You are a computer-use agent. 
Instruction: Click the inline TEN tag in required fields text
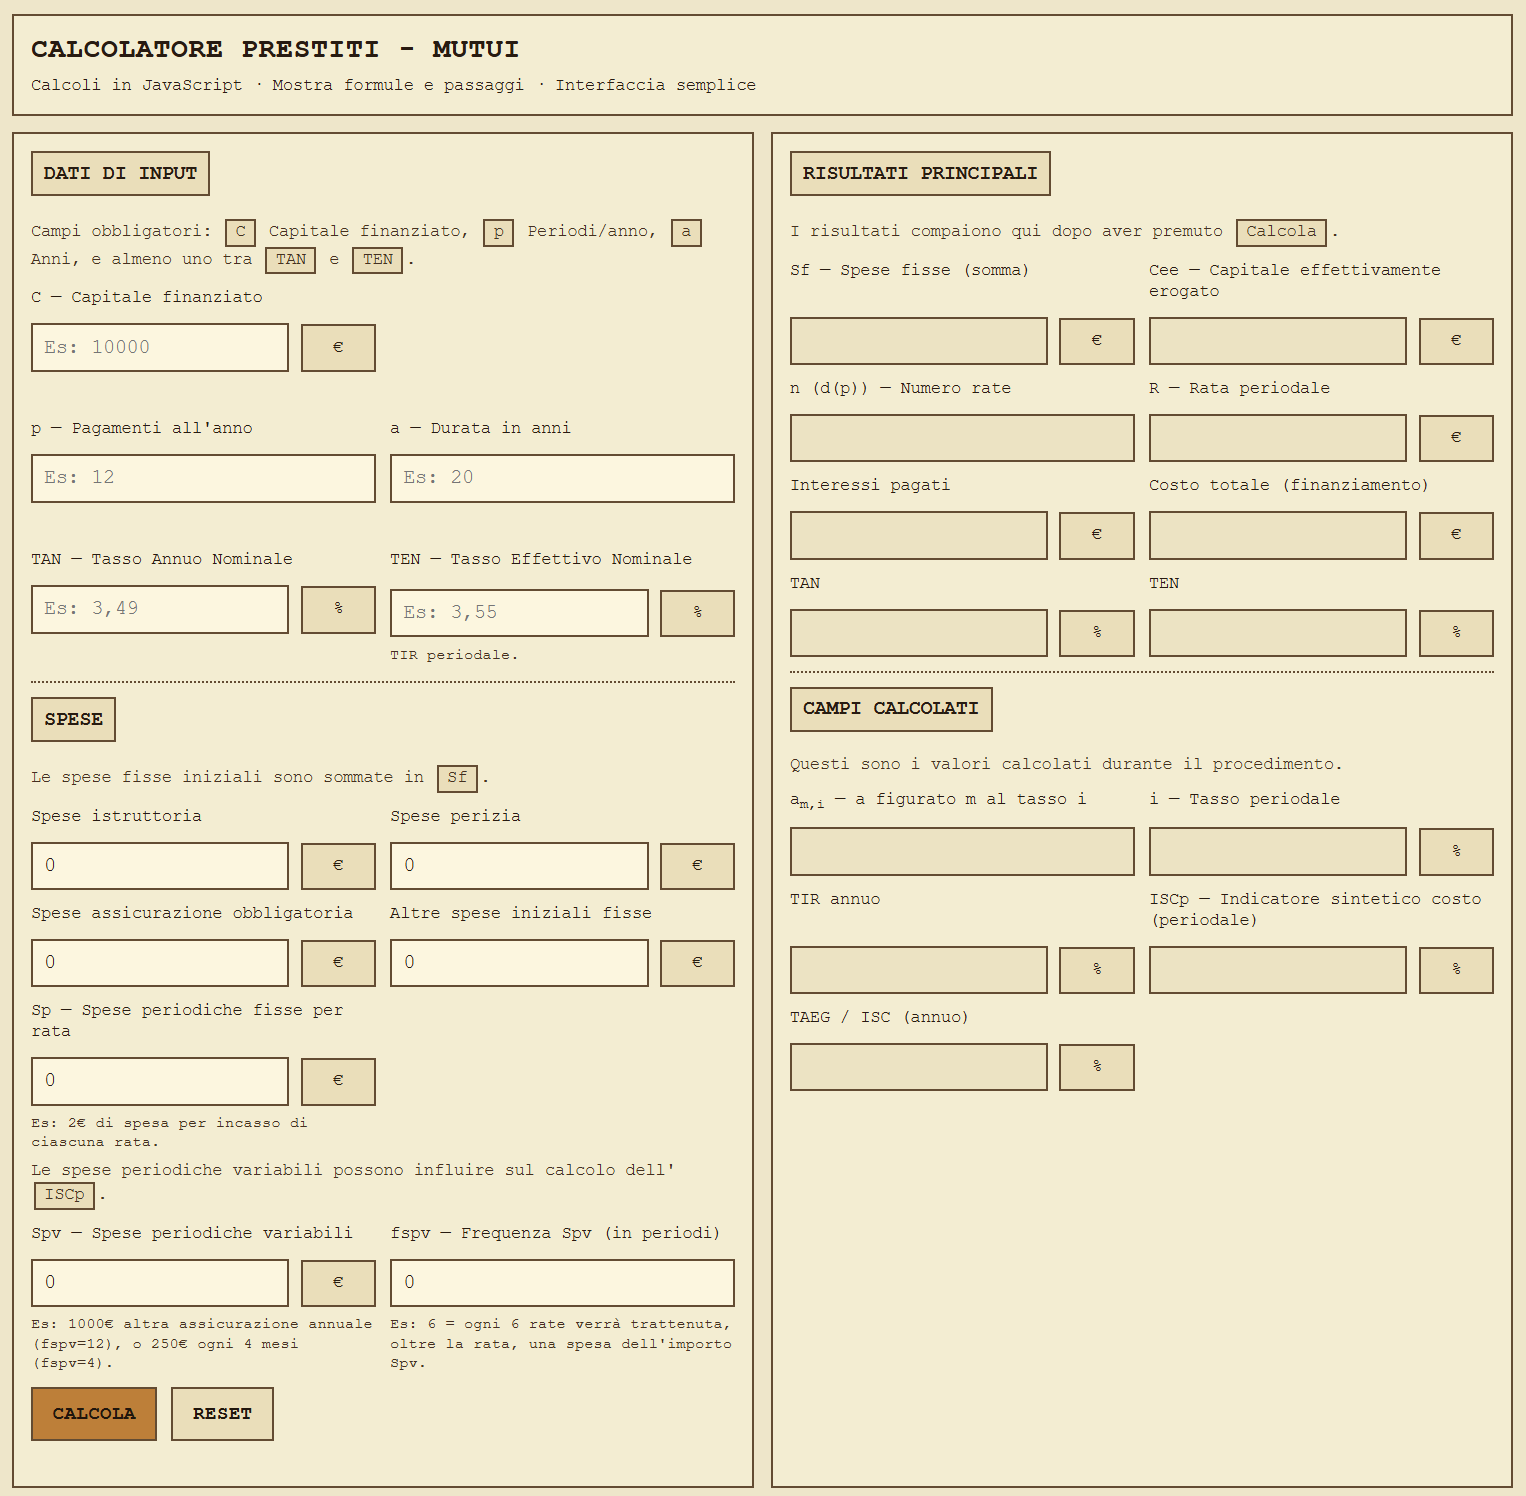[377, 259]
